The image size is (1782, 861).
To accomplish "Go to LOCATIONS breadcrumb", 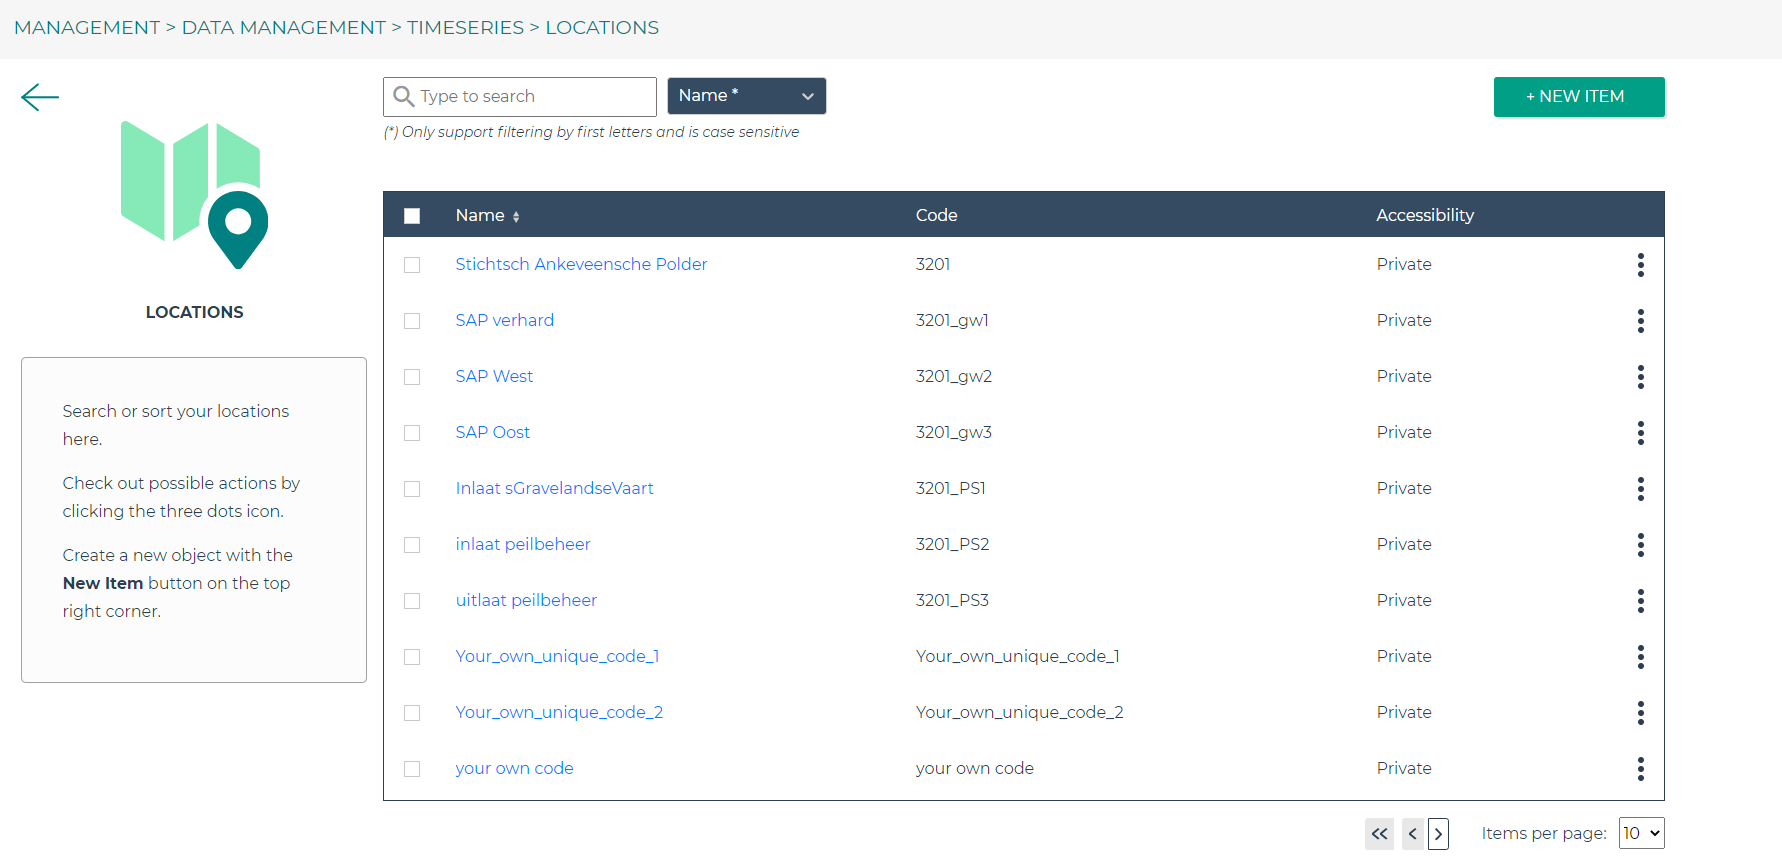I will [x=602, y=27].
